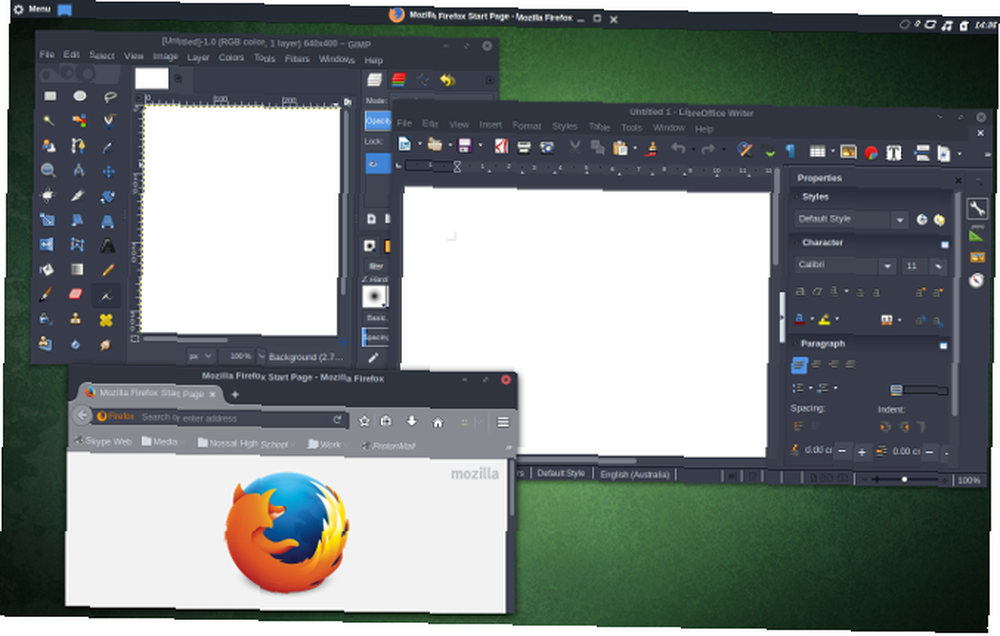Image resolution: width=1000 pixels, height=636 pixels.
Task: Choose the Move tool in GIMP toolbox
Action: pos(108,172)
